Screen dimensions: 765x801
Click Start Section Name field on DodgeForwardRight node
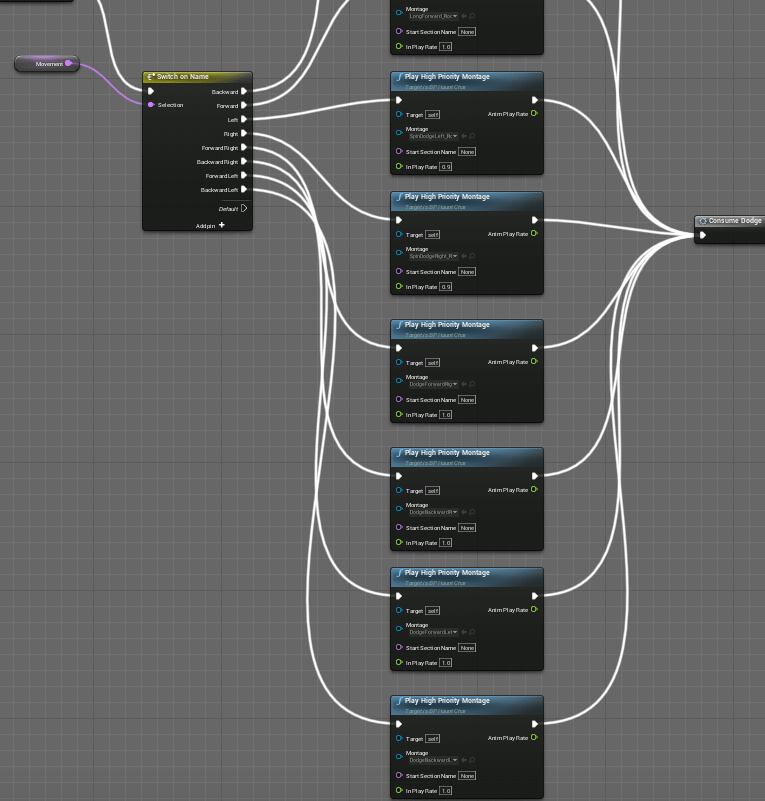(467, 400)
